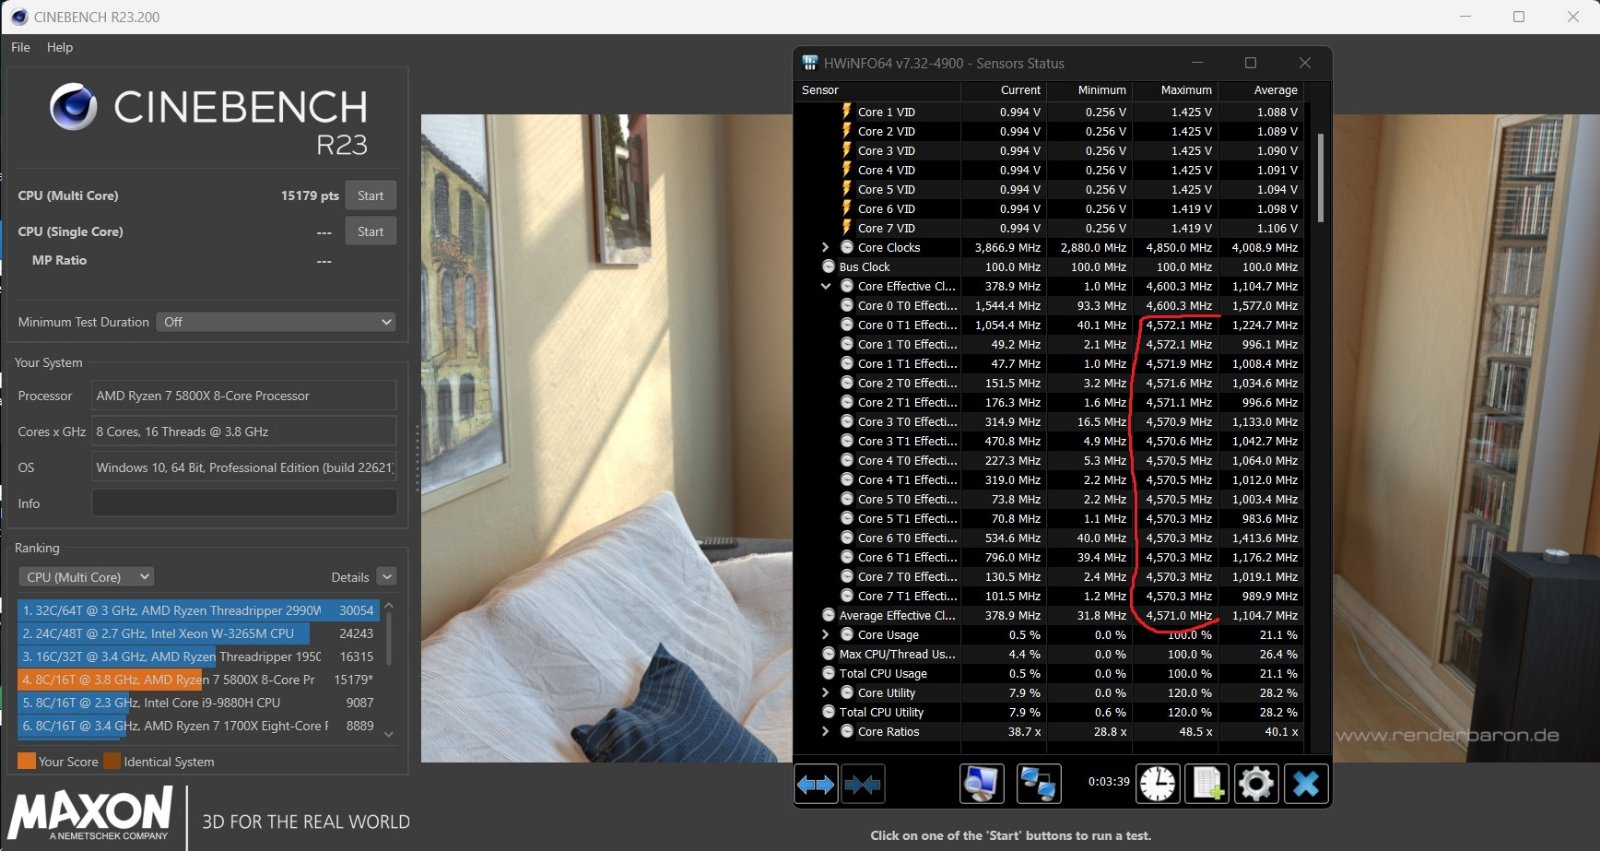This screenshot has width=1600, height=851.
Task: Click the lightning icon beside Core 1 VID
Action: [x=847, y=112]
